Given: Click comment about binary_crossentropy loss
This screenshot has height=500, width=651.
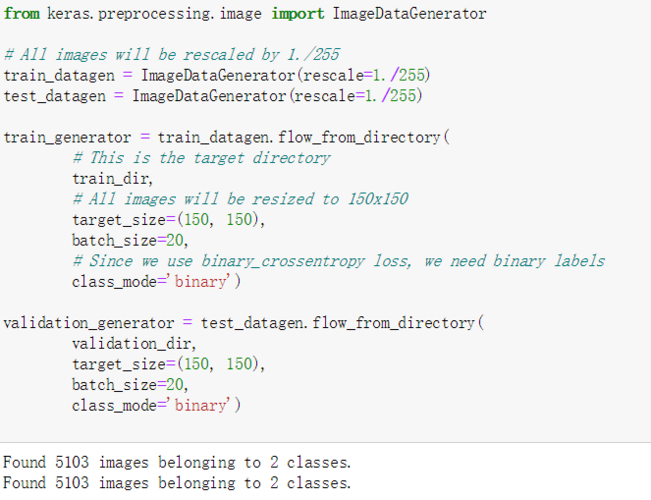Looking at the screenshot, I should click(x=338, y=261).
